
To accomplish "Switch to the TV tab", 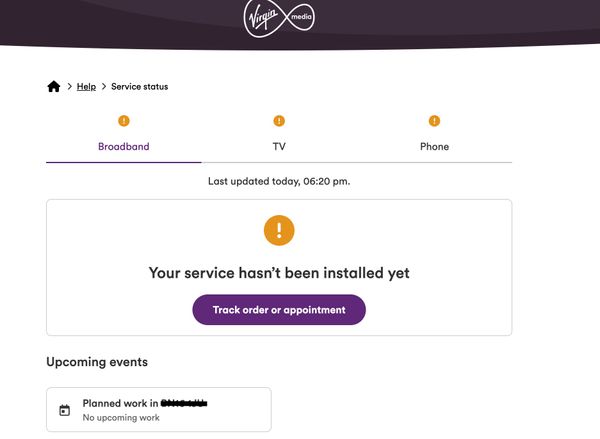I will click(279, 147).
